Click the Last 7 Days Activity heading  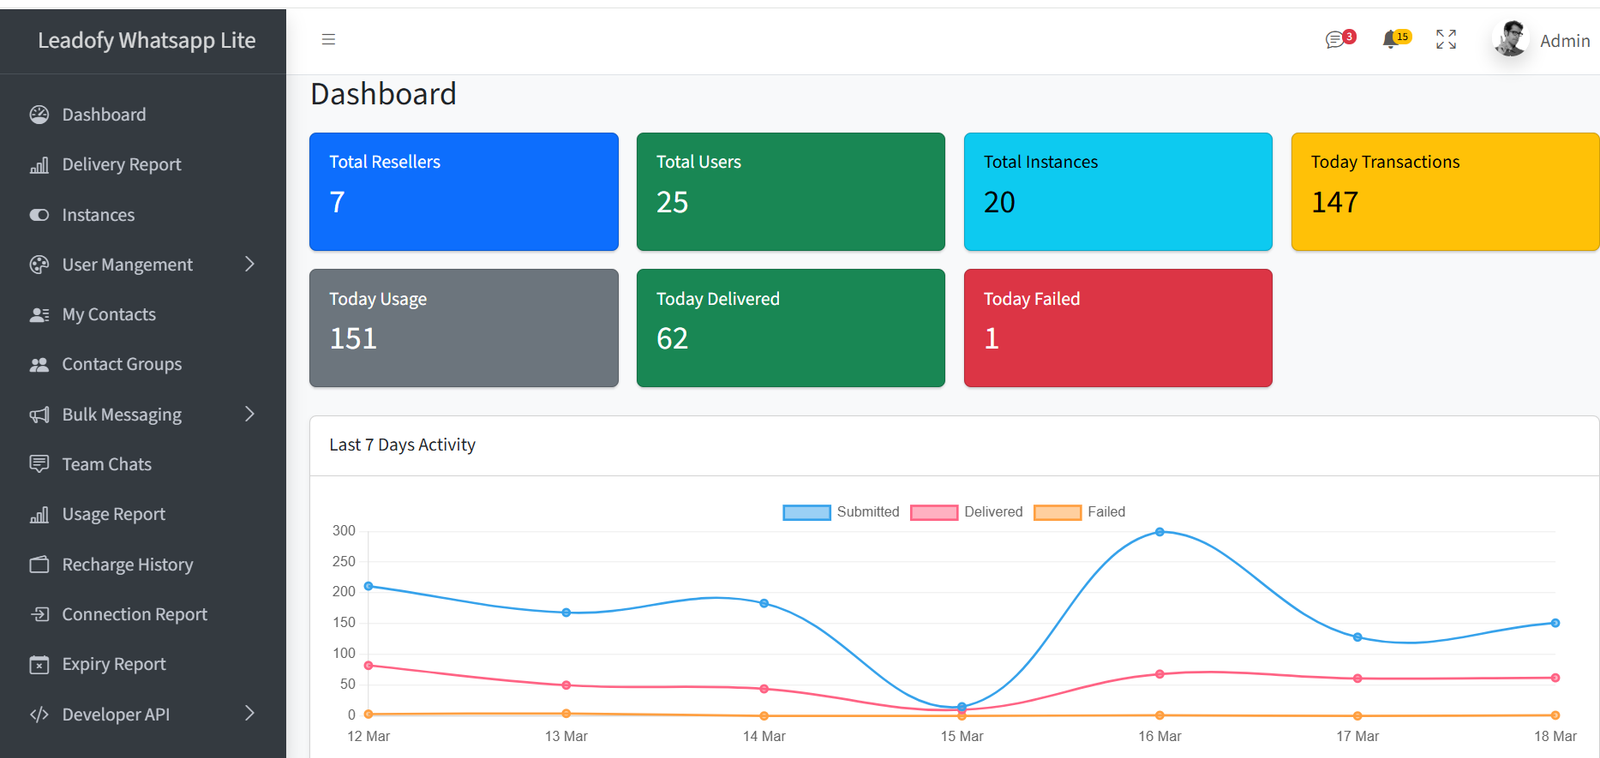click(402, 445)
